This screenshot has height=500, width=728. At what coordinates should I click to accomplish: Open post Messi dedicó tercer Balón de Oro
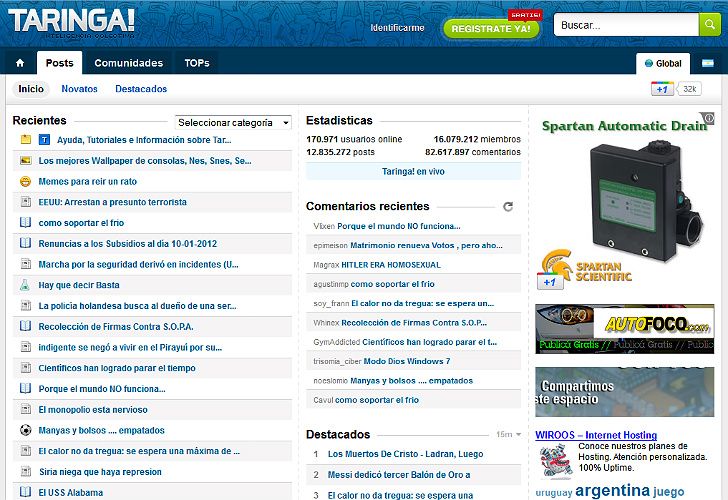(x=399, y=474)
